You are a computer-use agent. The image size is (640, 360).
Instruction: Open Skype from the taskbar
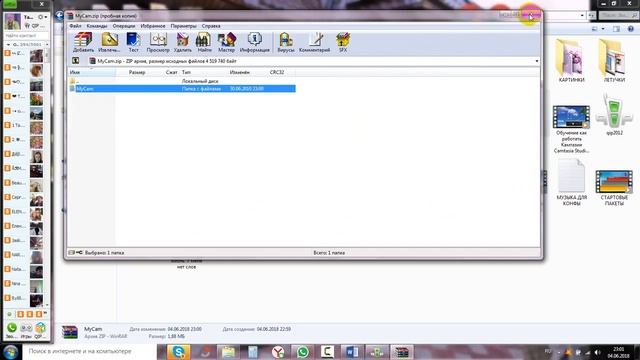click(x=178, y=352)
